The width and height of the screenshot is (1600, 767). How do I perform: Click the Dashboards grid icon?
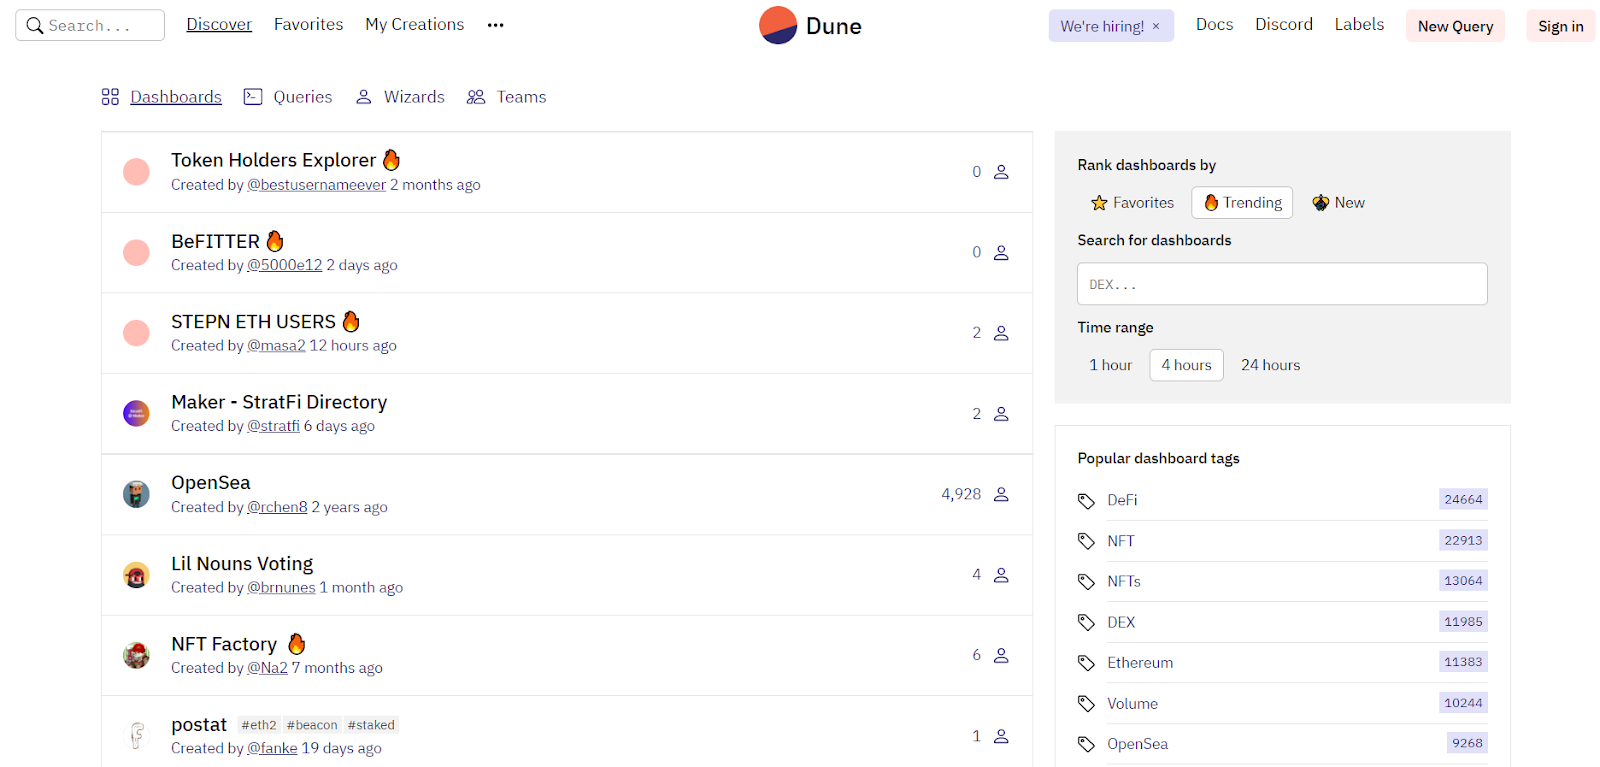coord(110,97)
